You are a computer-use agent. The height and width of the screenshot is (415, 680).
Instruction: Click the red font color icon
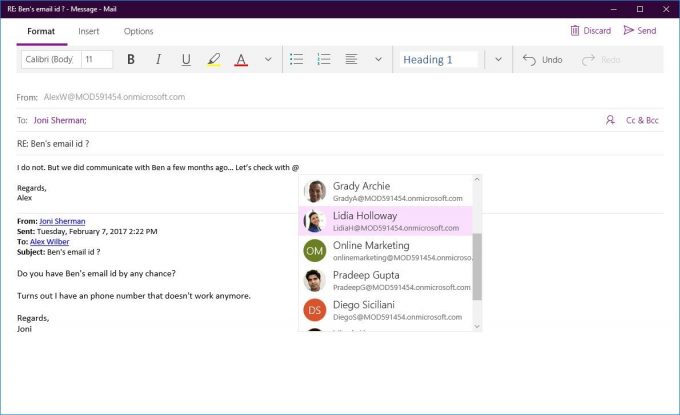pos(241,59)
